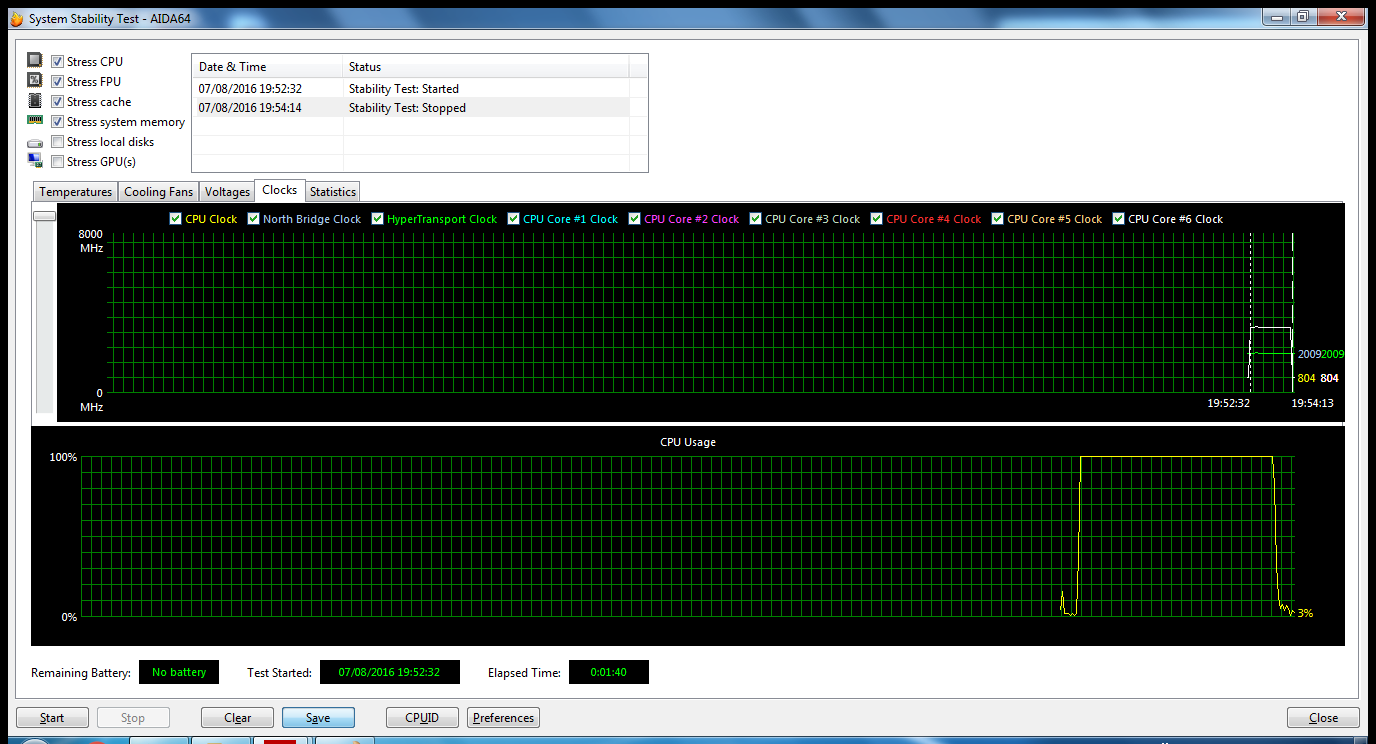This screenshot has width=1376, height=744.
Task: Switch to the Temperatures tab
Action: coord(75,192)
